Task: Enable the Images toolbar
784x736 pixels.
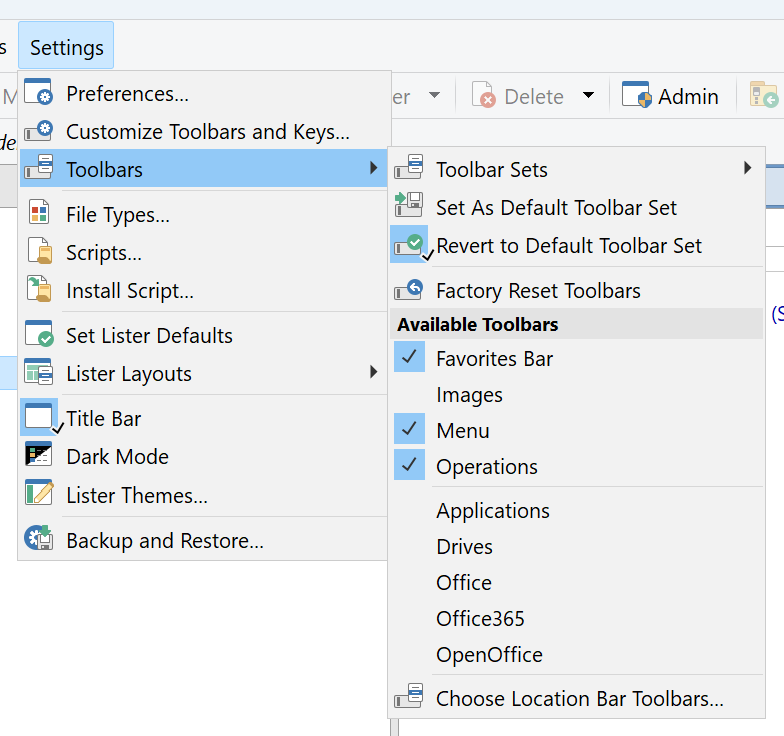Action: pyautogui.click(x=469, y=394)
